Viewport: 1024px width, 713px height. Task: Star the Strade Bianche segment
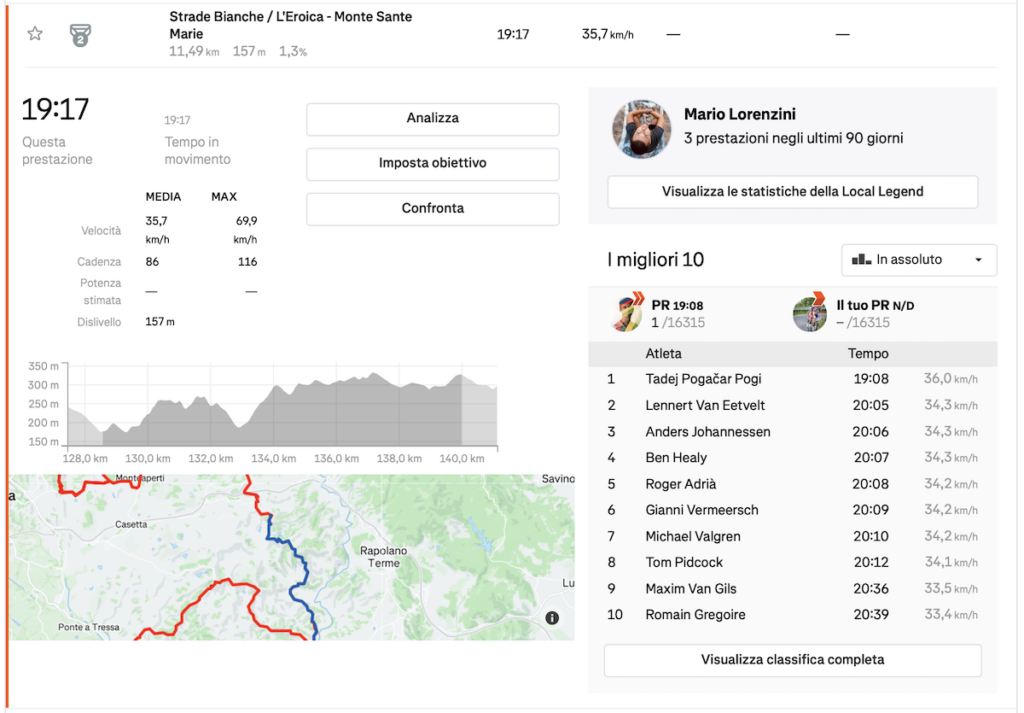35,34
